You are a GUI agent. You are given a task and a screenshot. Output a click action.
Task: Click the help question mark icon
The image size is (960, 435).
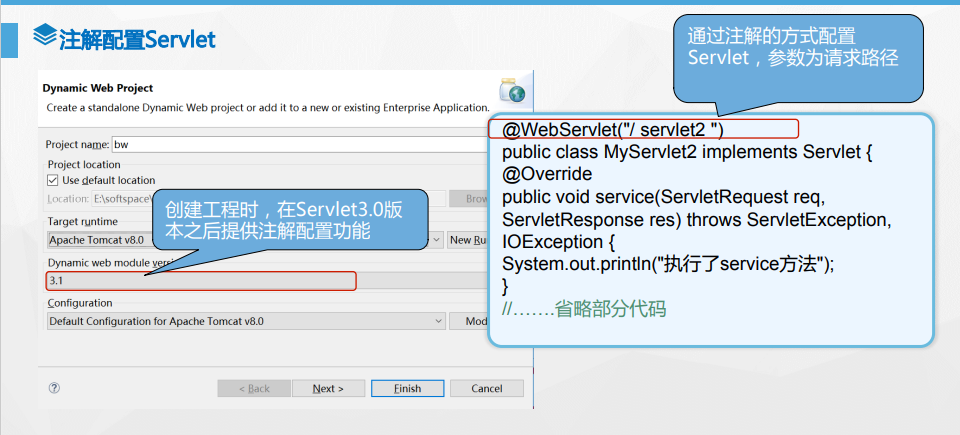point(54,388)
